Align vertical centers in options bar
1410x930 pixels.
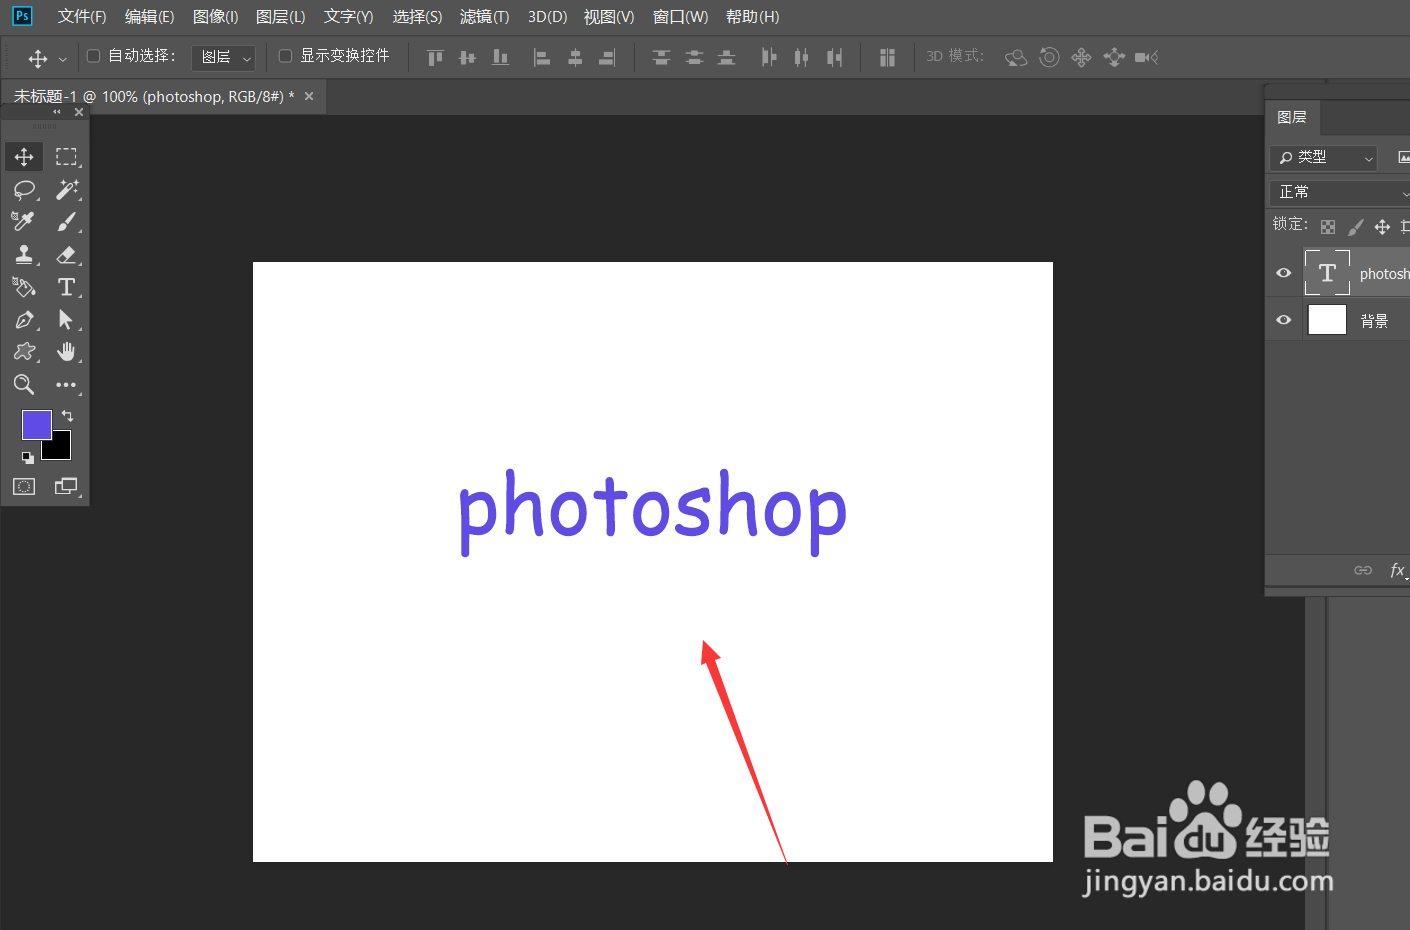467,58
